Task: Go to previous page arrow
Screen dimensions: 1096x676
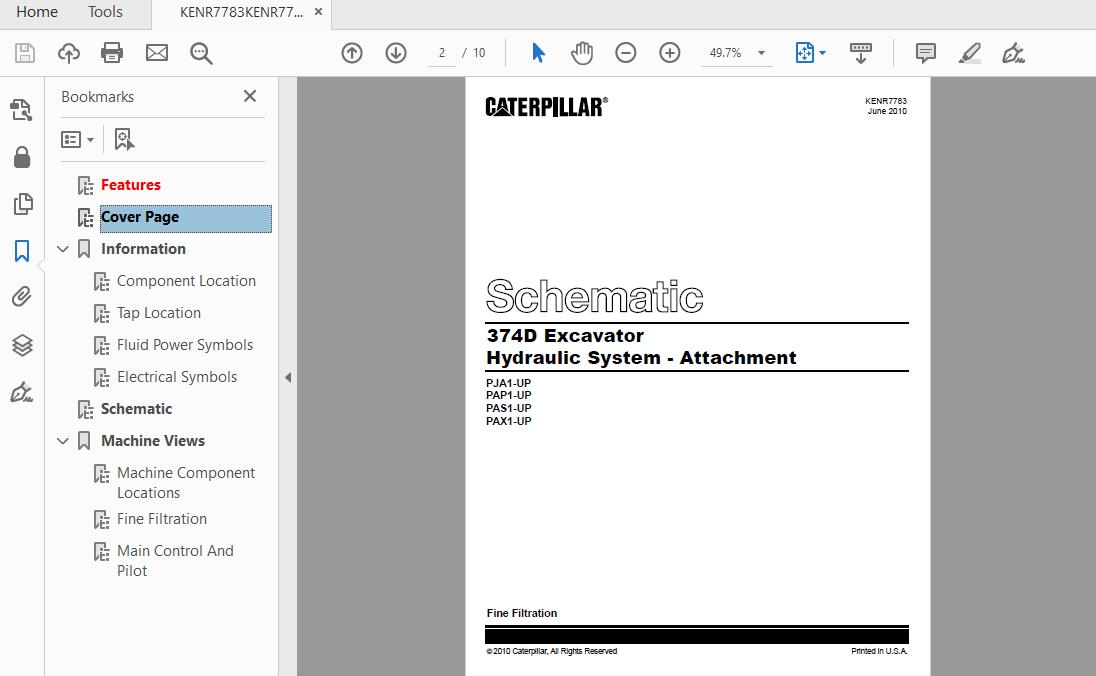Action: point(352,53)
